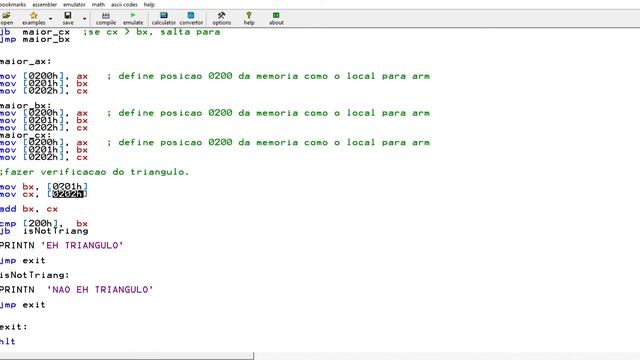Viewport: 640px width, 360px height.
Task: Open help via the question mark icon
Action: click(249, 18)
